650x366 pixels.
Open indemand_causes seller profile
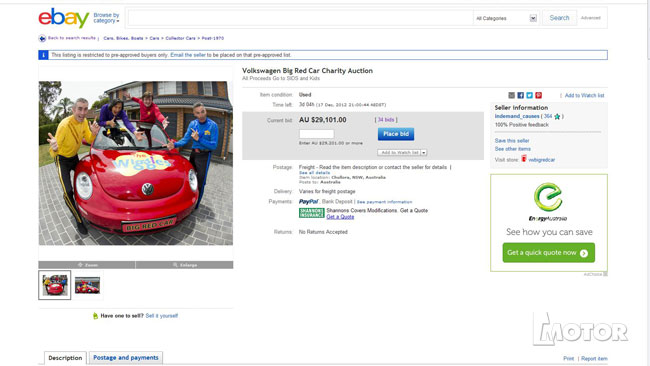click(x=517, y=116)
